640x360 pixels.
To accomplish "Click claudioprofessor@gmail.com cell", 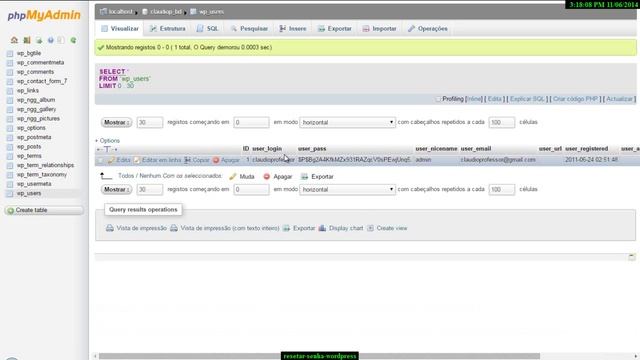I will [x=498, y=160].
